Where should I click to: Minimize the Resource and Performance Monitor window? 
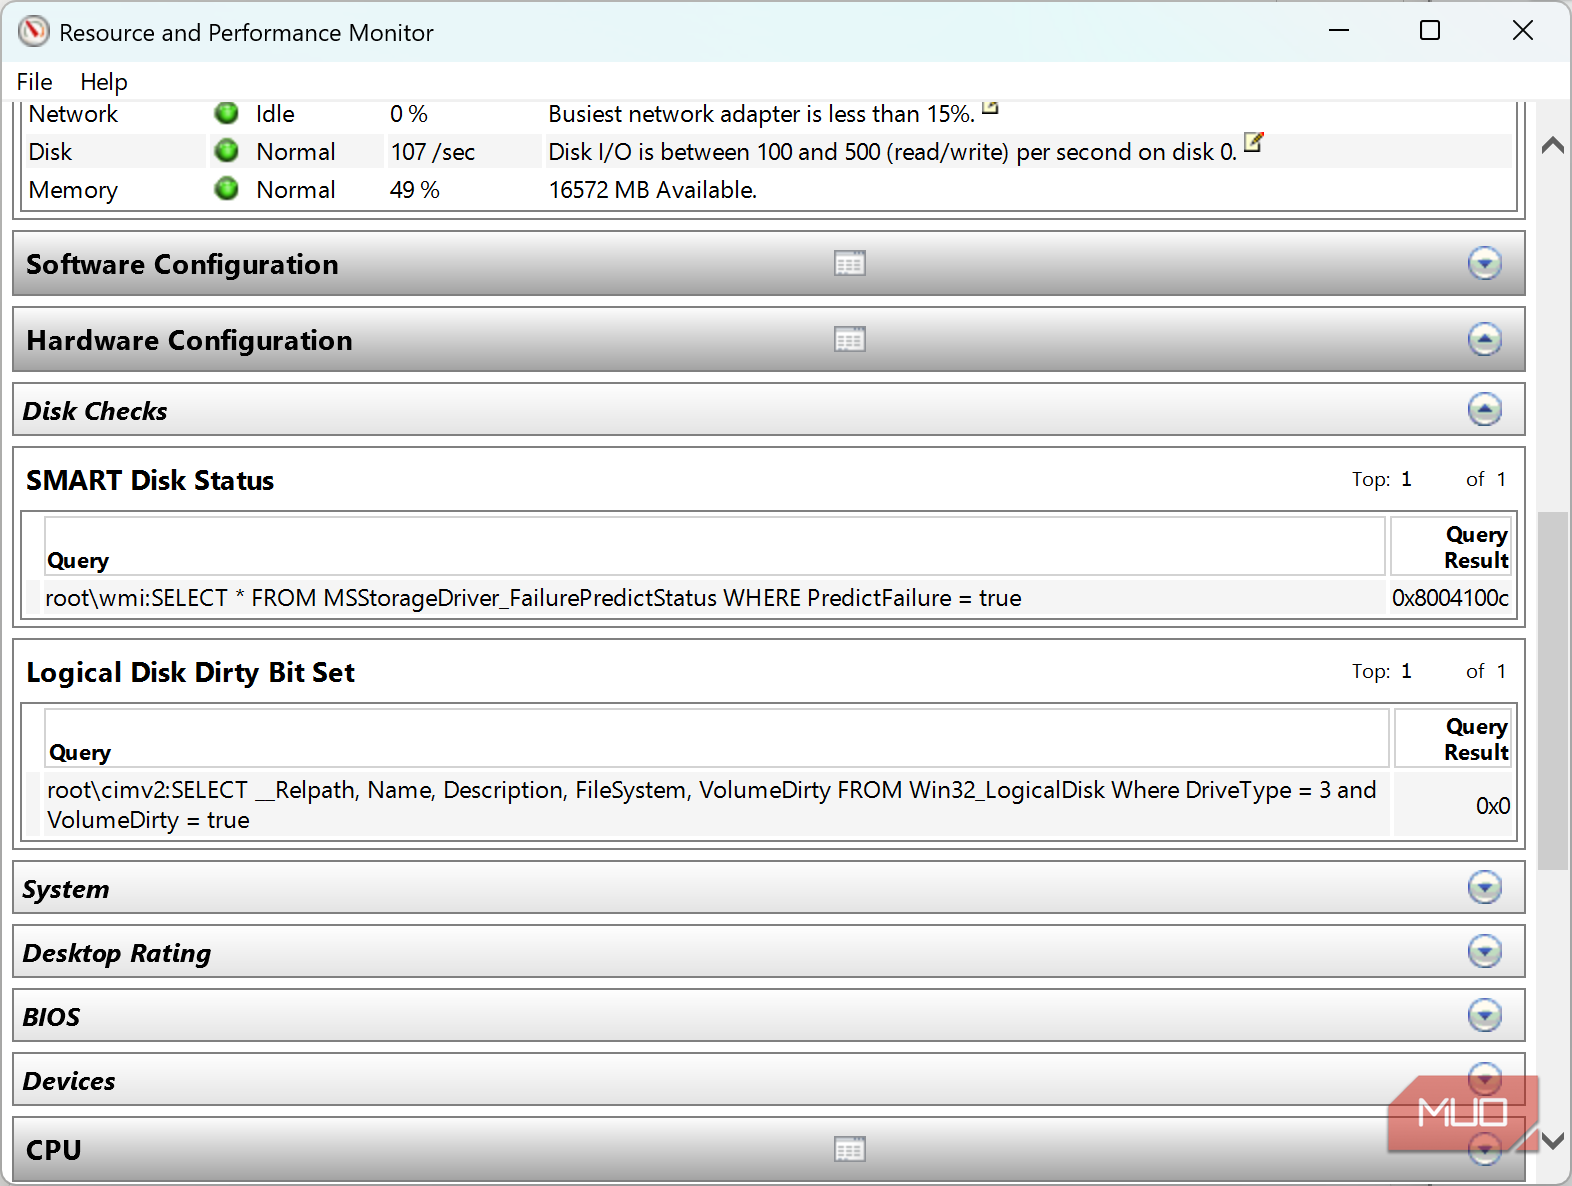pyautogui.click(x=1339, y=31)
